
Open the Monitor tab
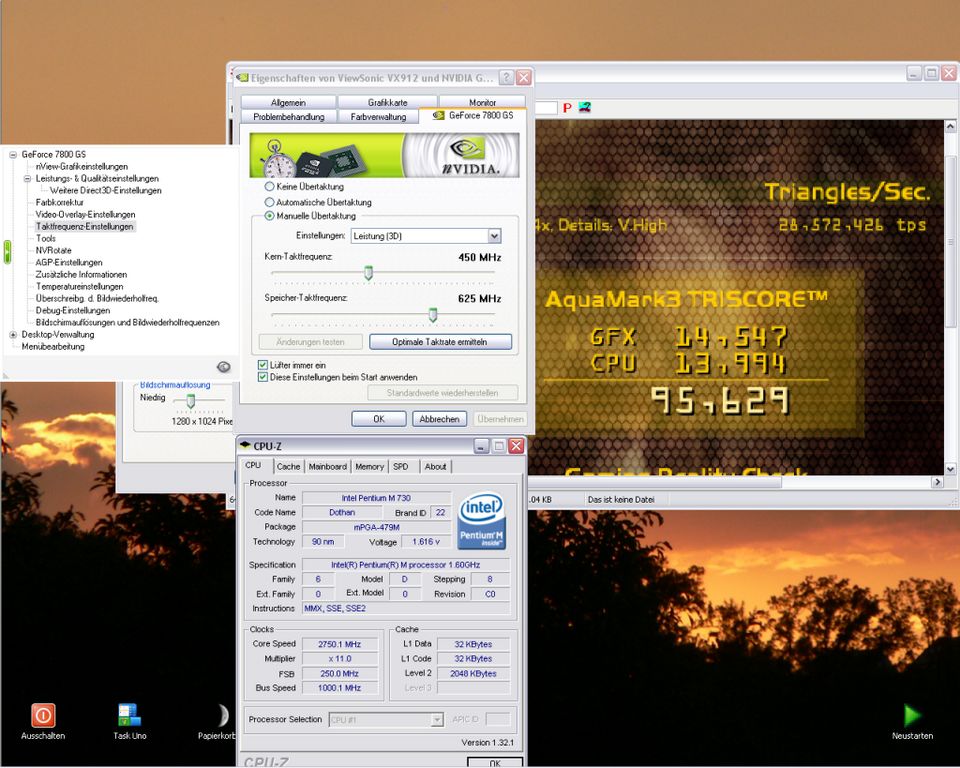pyautogui.click(x=482, y=102)
